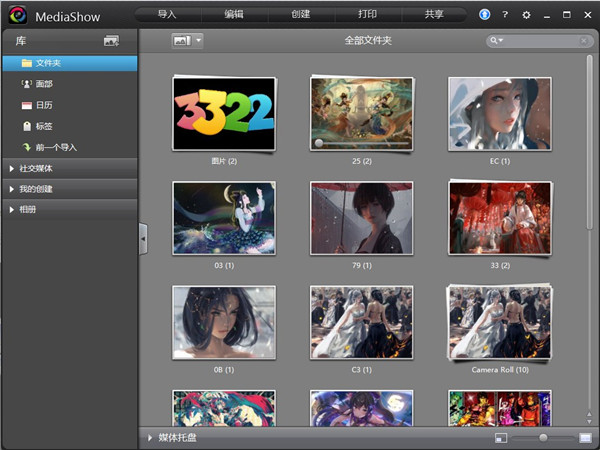This screenshot has height=450, width=600.
Task: Click the update arrow icon in title bar
Action: coord(485,14)
